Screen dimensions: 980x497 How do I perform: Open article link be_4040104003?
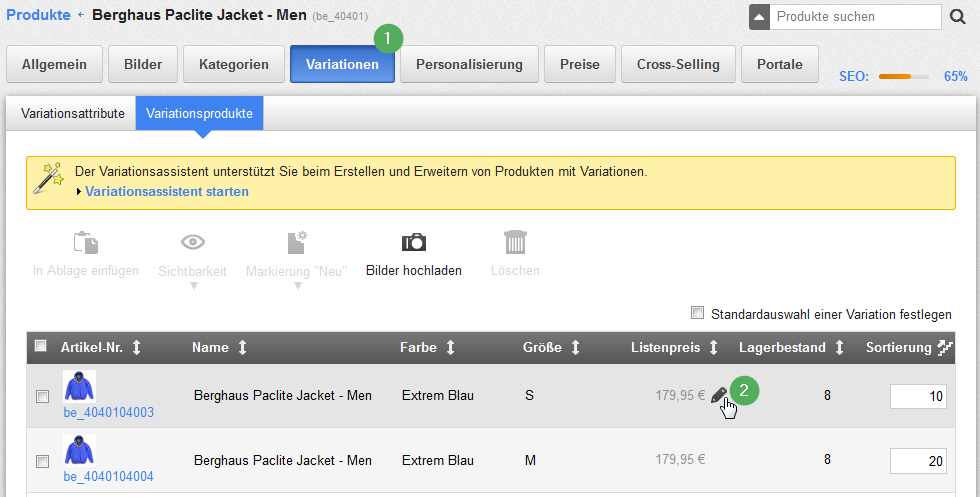click(x=109, y=413)
